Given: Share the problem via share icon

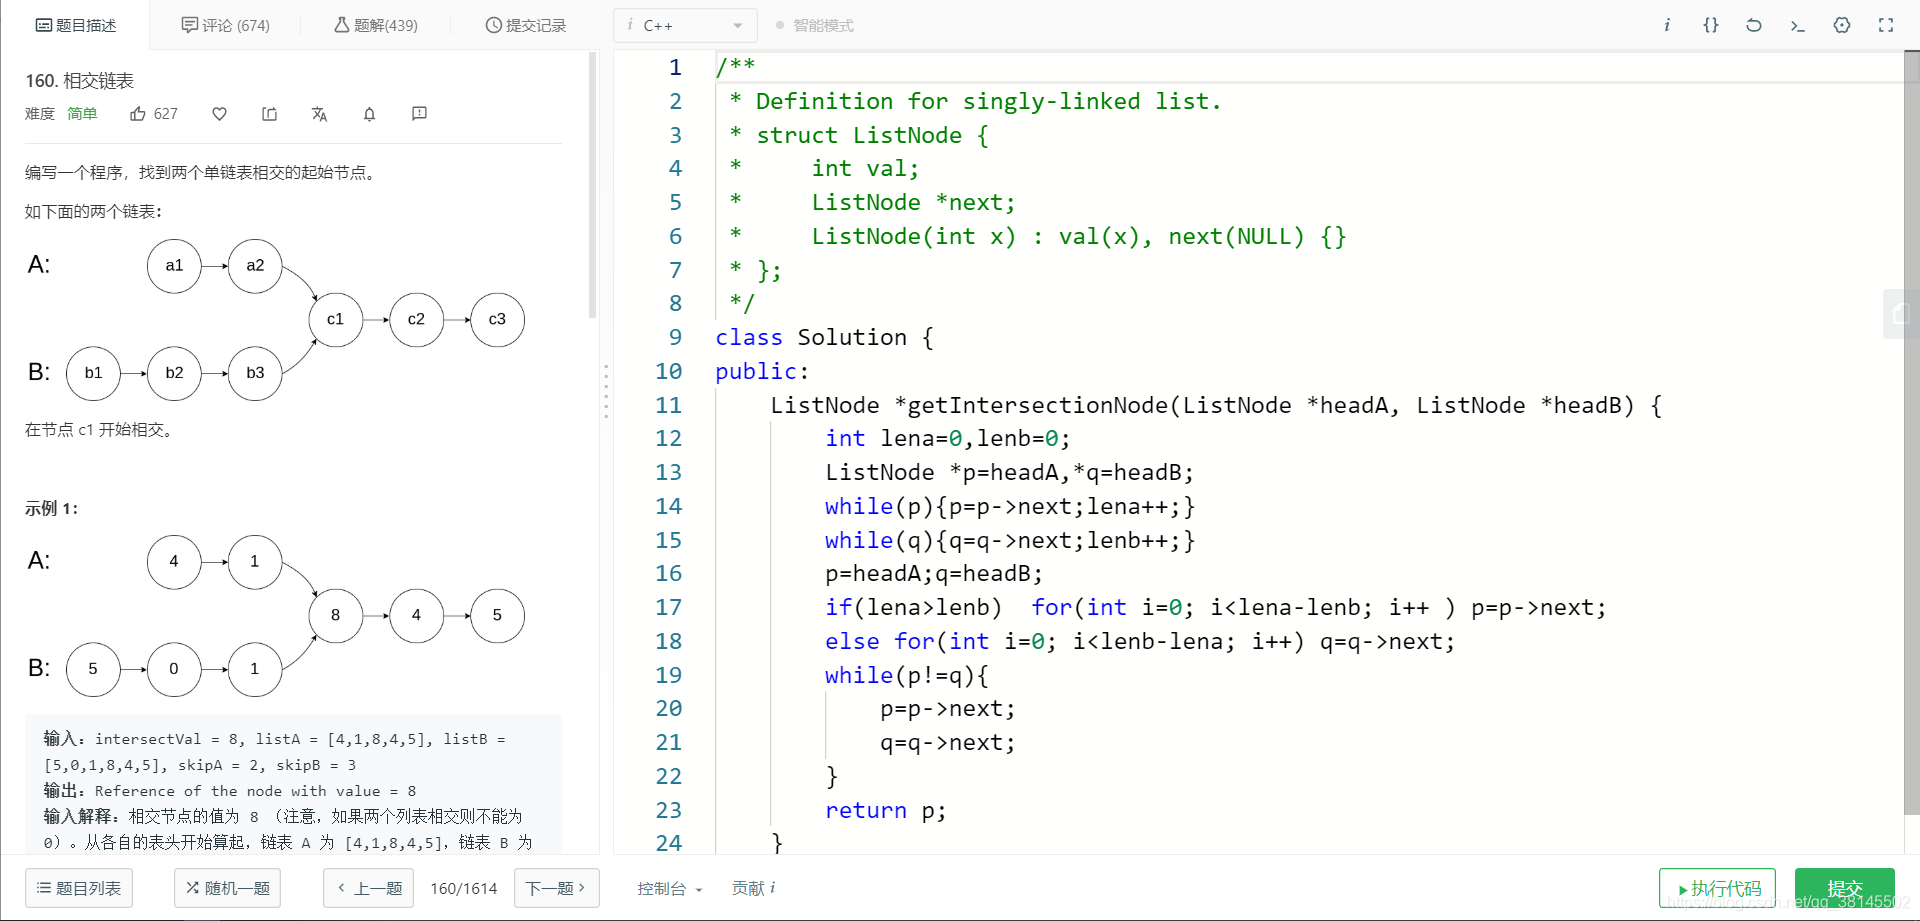Looking at the screenshot, I should point(270,114).
